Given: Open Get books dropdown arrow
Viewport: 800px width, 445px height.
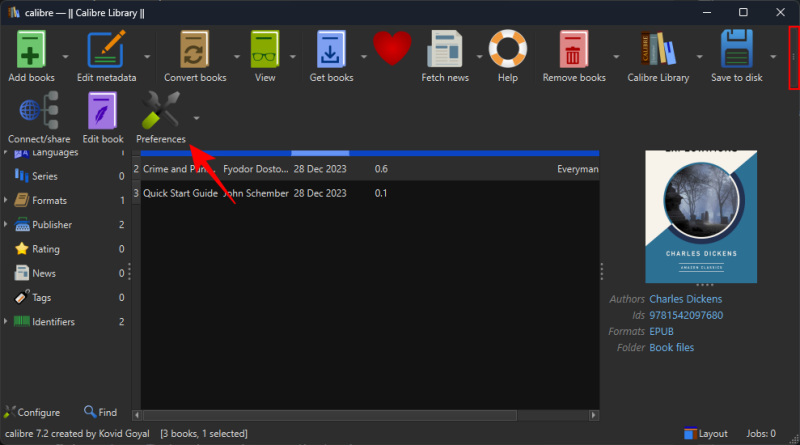Looking at the screenshot, I should 364,56.
